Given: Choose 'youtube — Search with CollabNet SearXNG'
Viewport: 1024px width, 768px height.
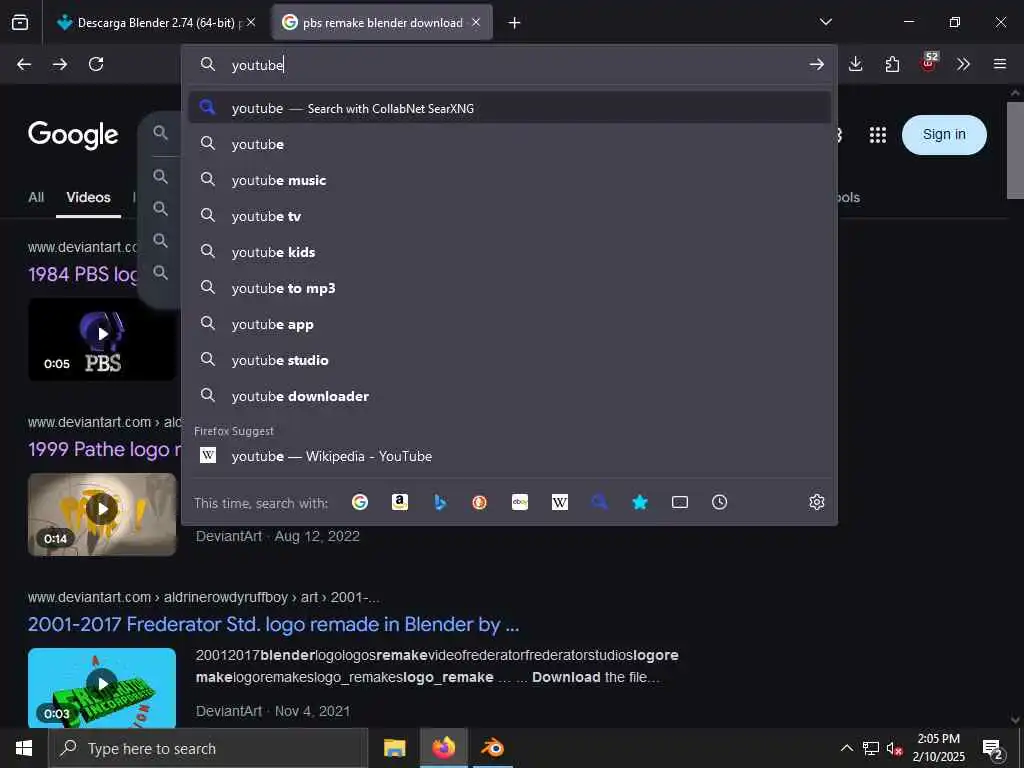Looking at the screenshot, I should [509, 108].
